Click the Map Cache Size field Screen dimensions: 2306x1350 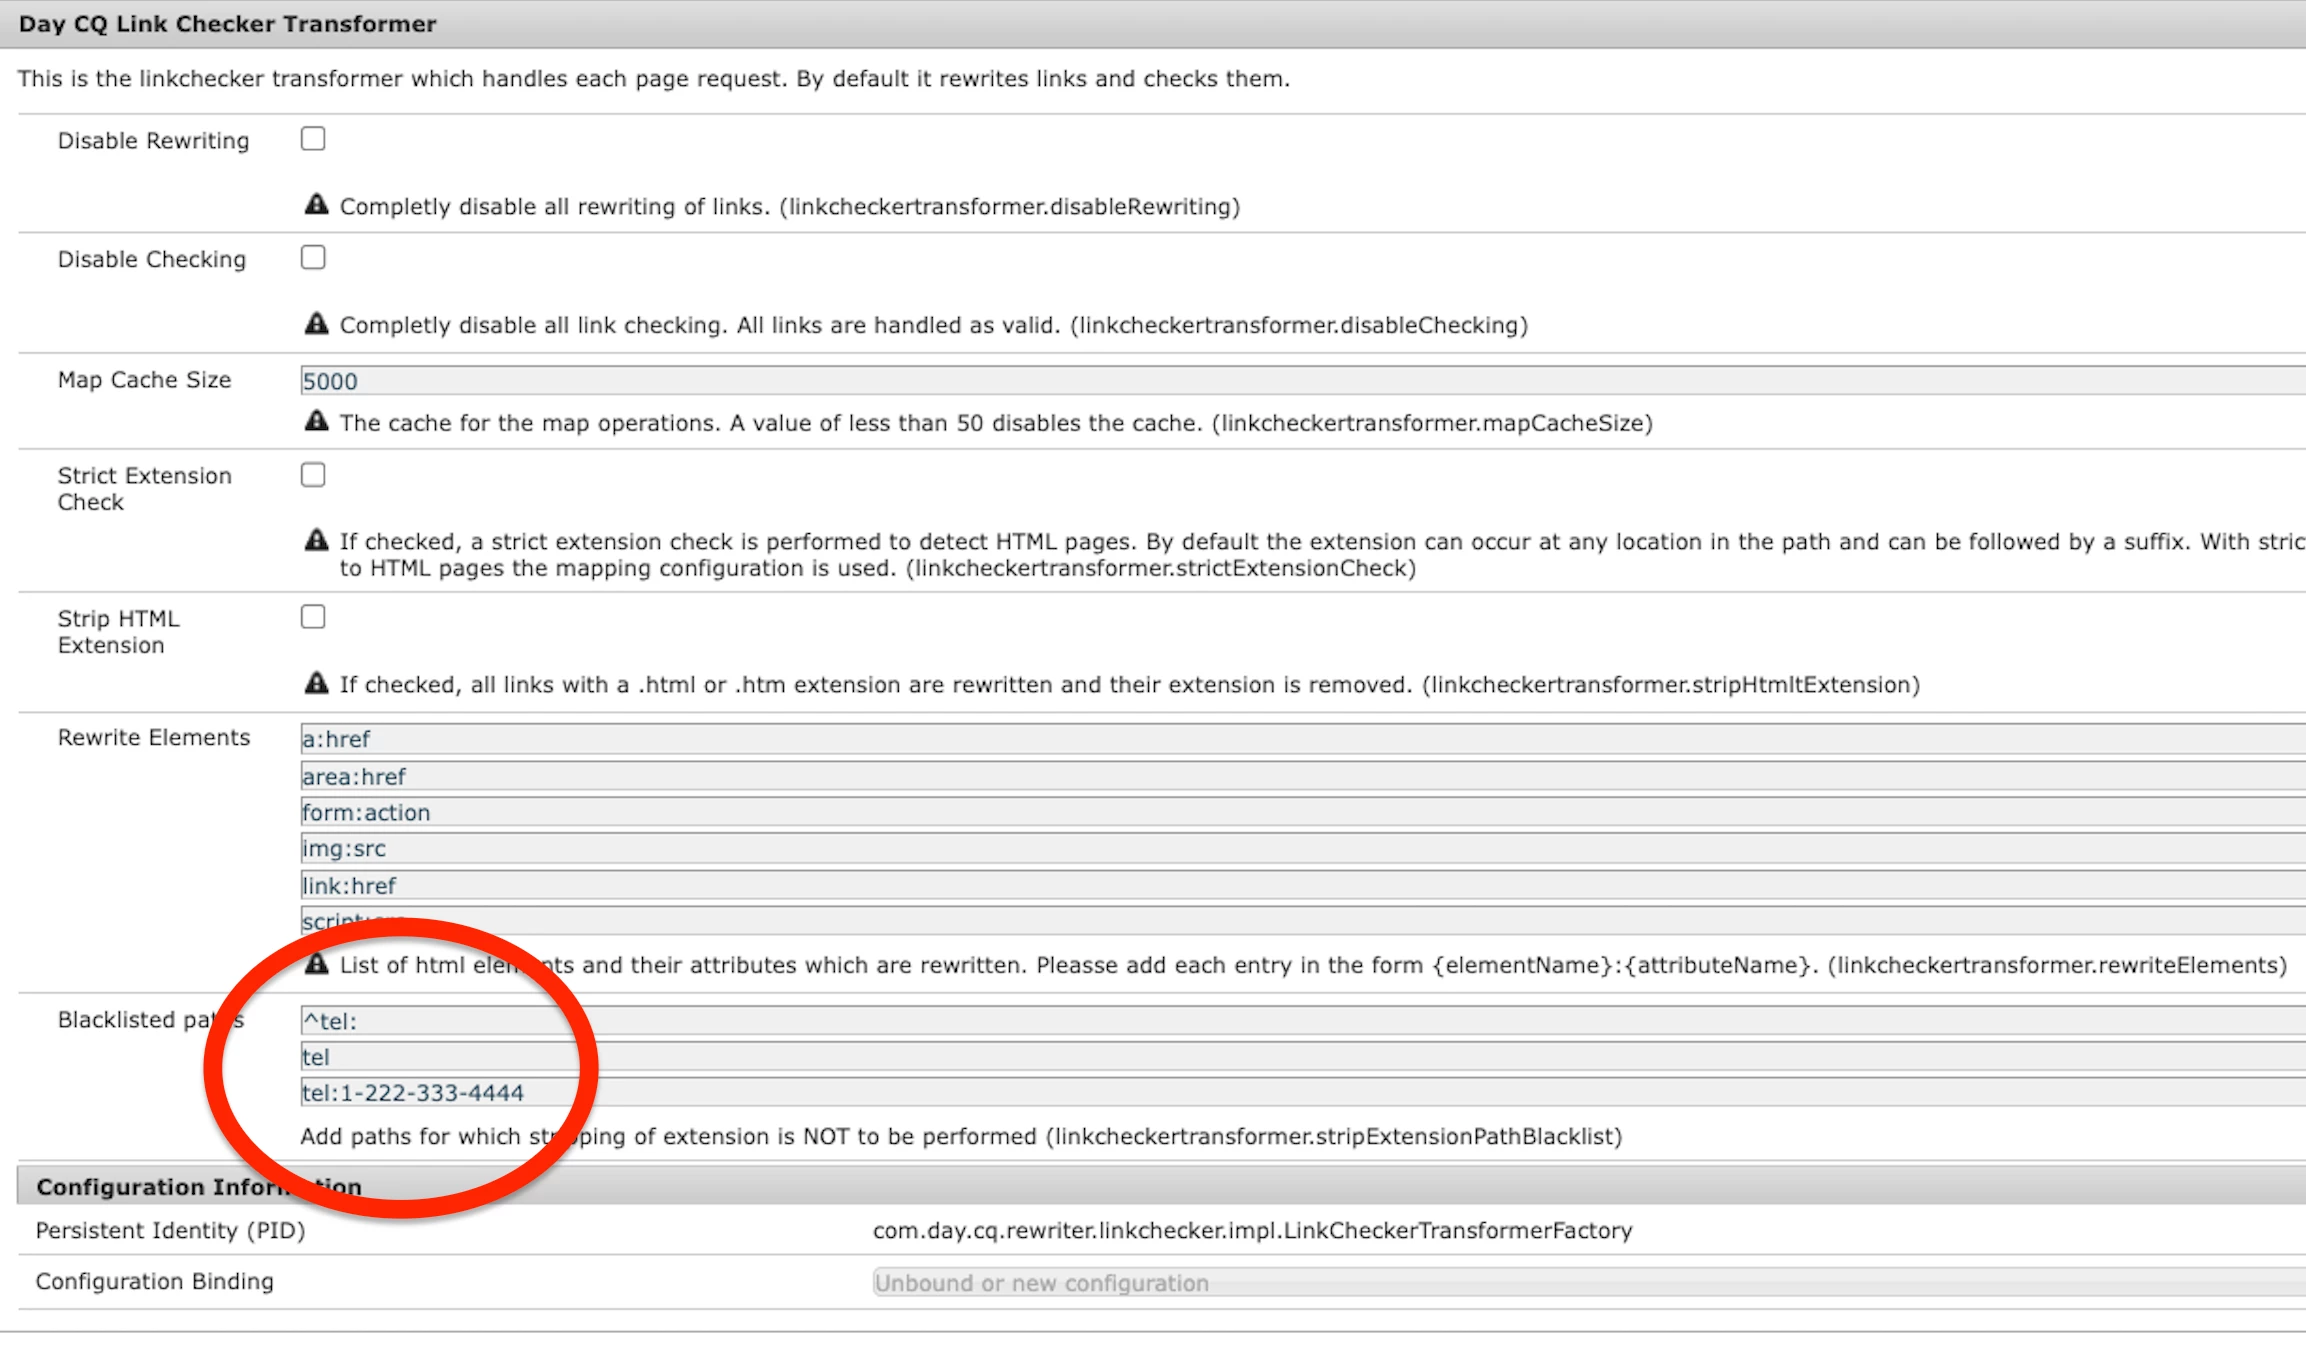click(1300, 381)
